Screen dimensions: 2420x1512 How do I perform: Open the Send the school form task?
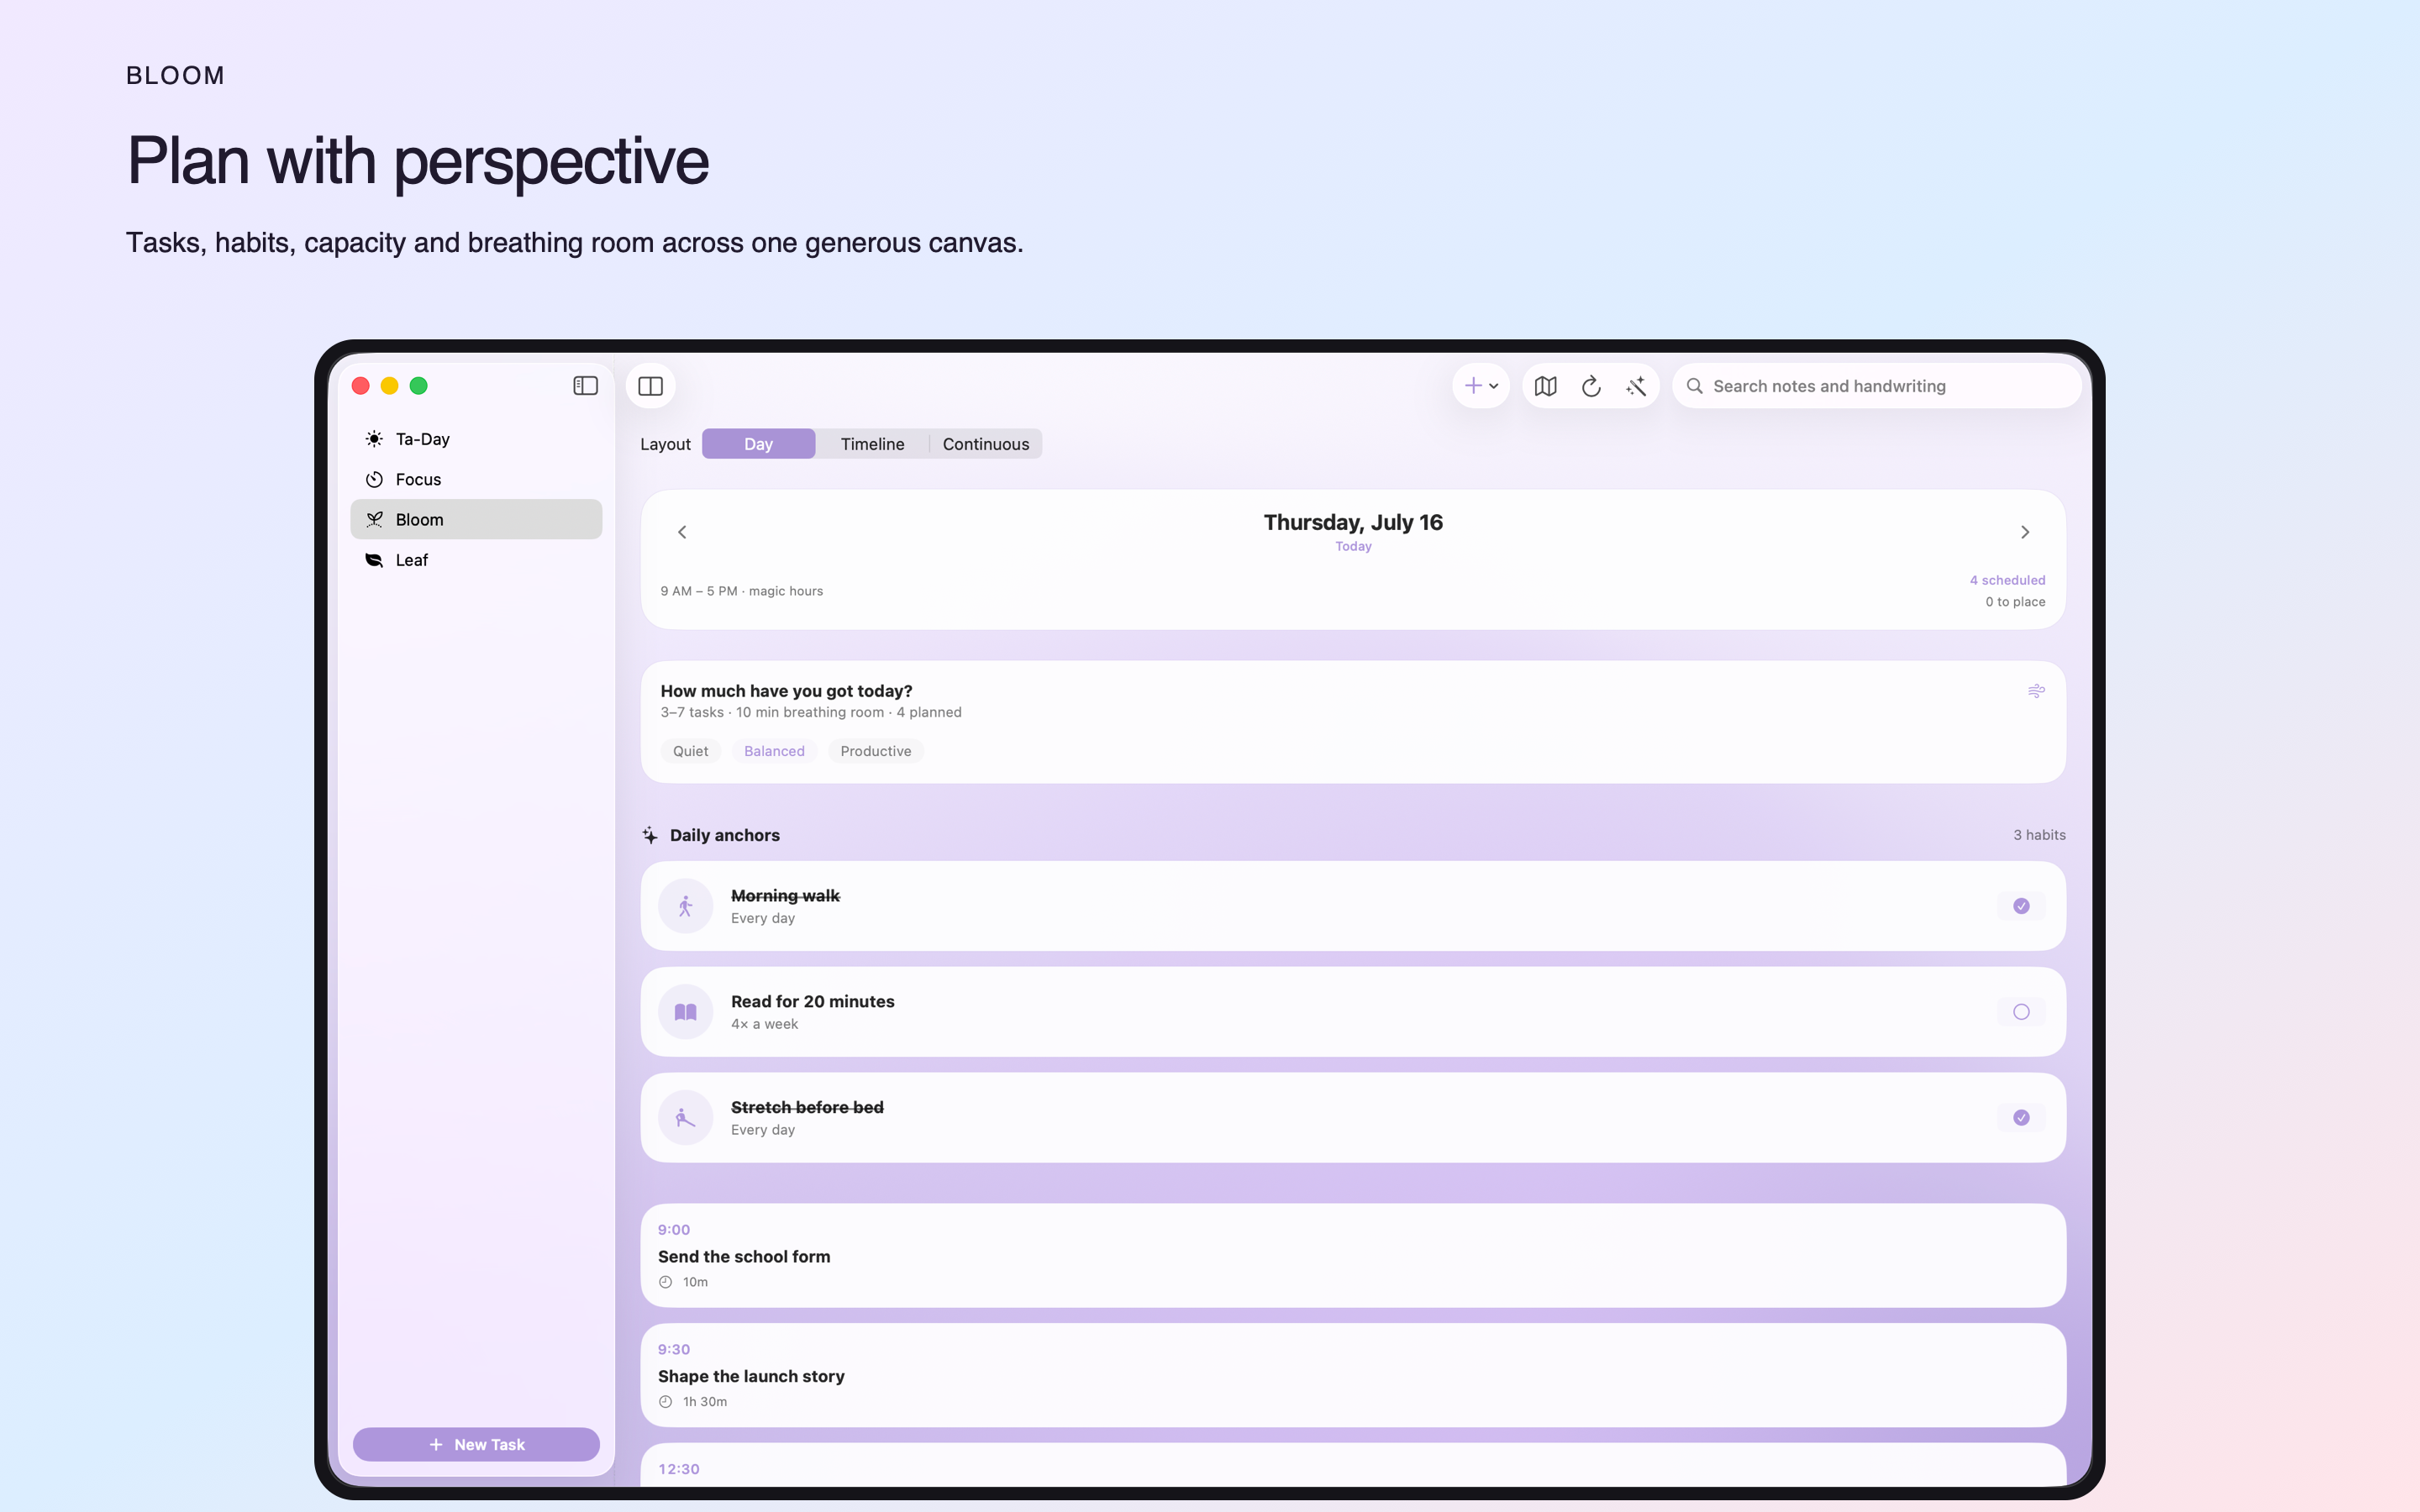coord(1353,1255)
